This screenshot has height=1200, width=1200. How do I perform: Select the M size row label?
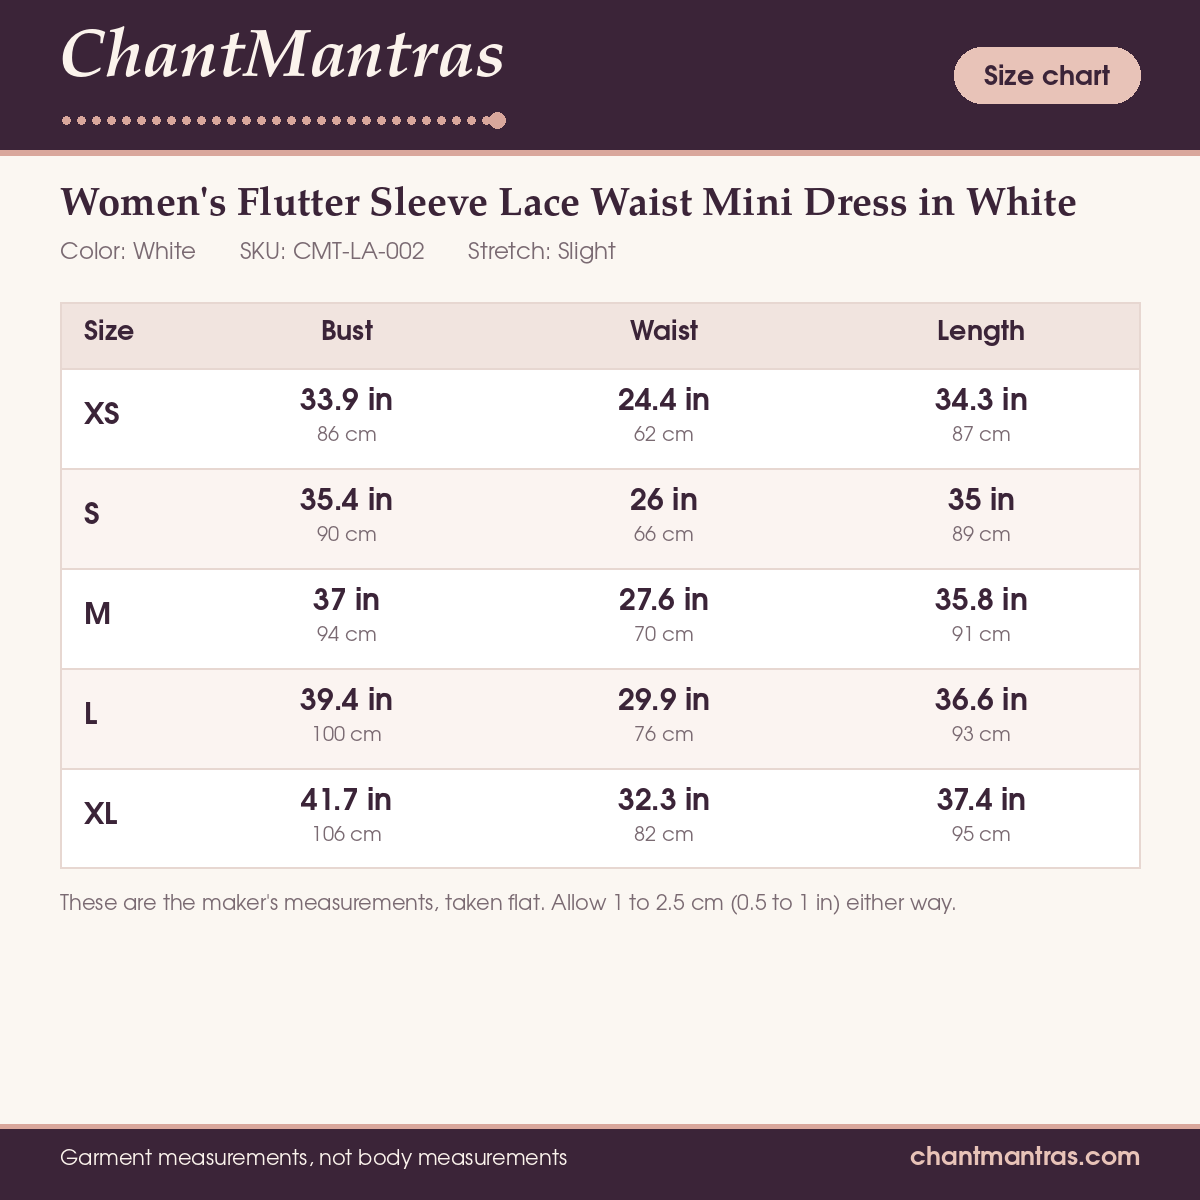tap(97, 614)
